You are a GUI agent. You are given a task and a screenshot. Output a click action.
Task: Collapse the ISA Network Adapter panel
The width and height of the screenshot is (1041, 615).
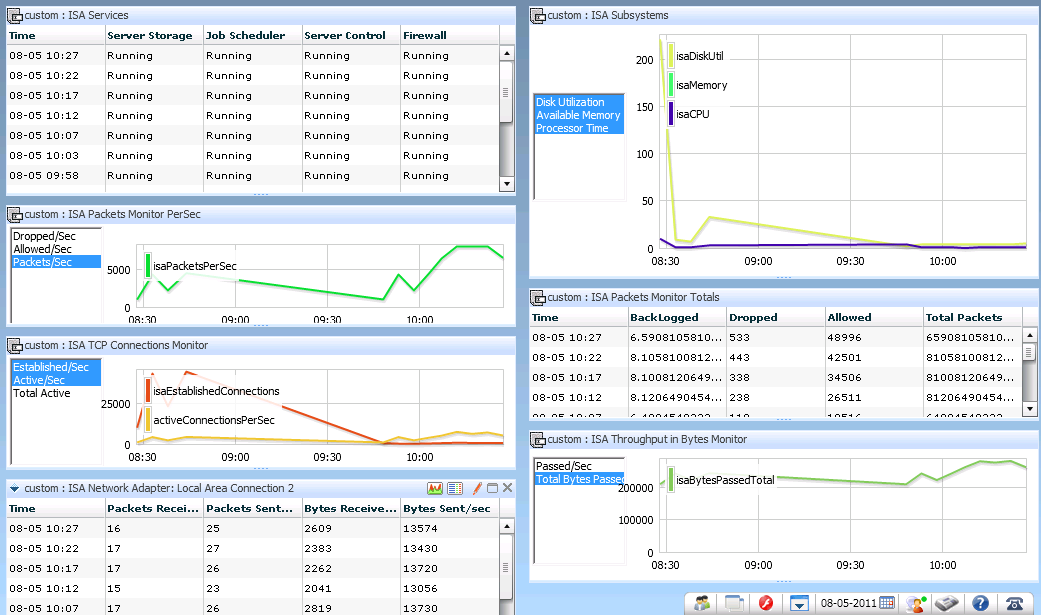point(14,488)
